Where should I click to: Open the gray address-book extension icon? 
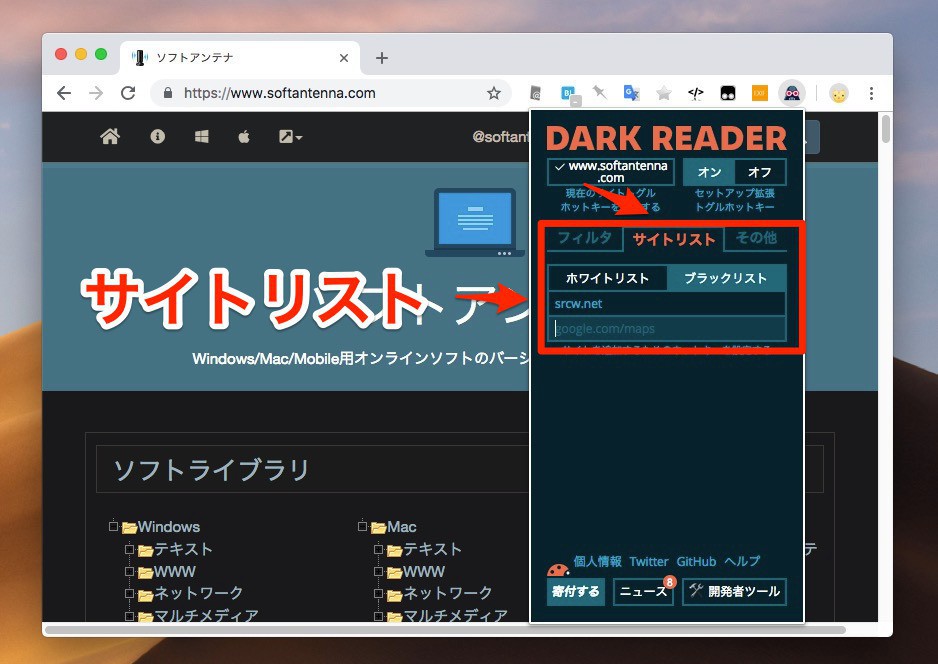pyautogui.click(x=535, y=93)
